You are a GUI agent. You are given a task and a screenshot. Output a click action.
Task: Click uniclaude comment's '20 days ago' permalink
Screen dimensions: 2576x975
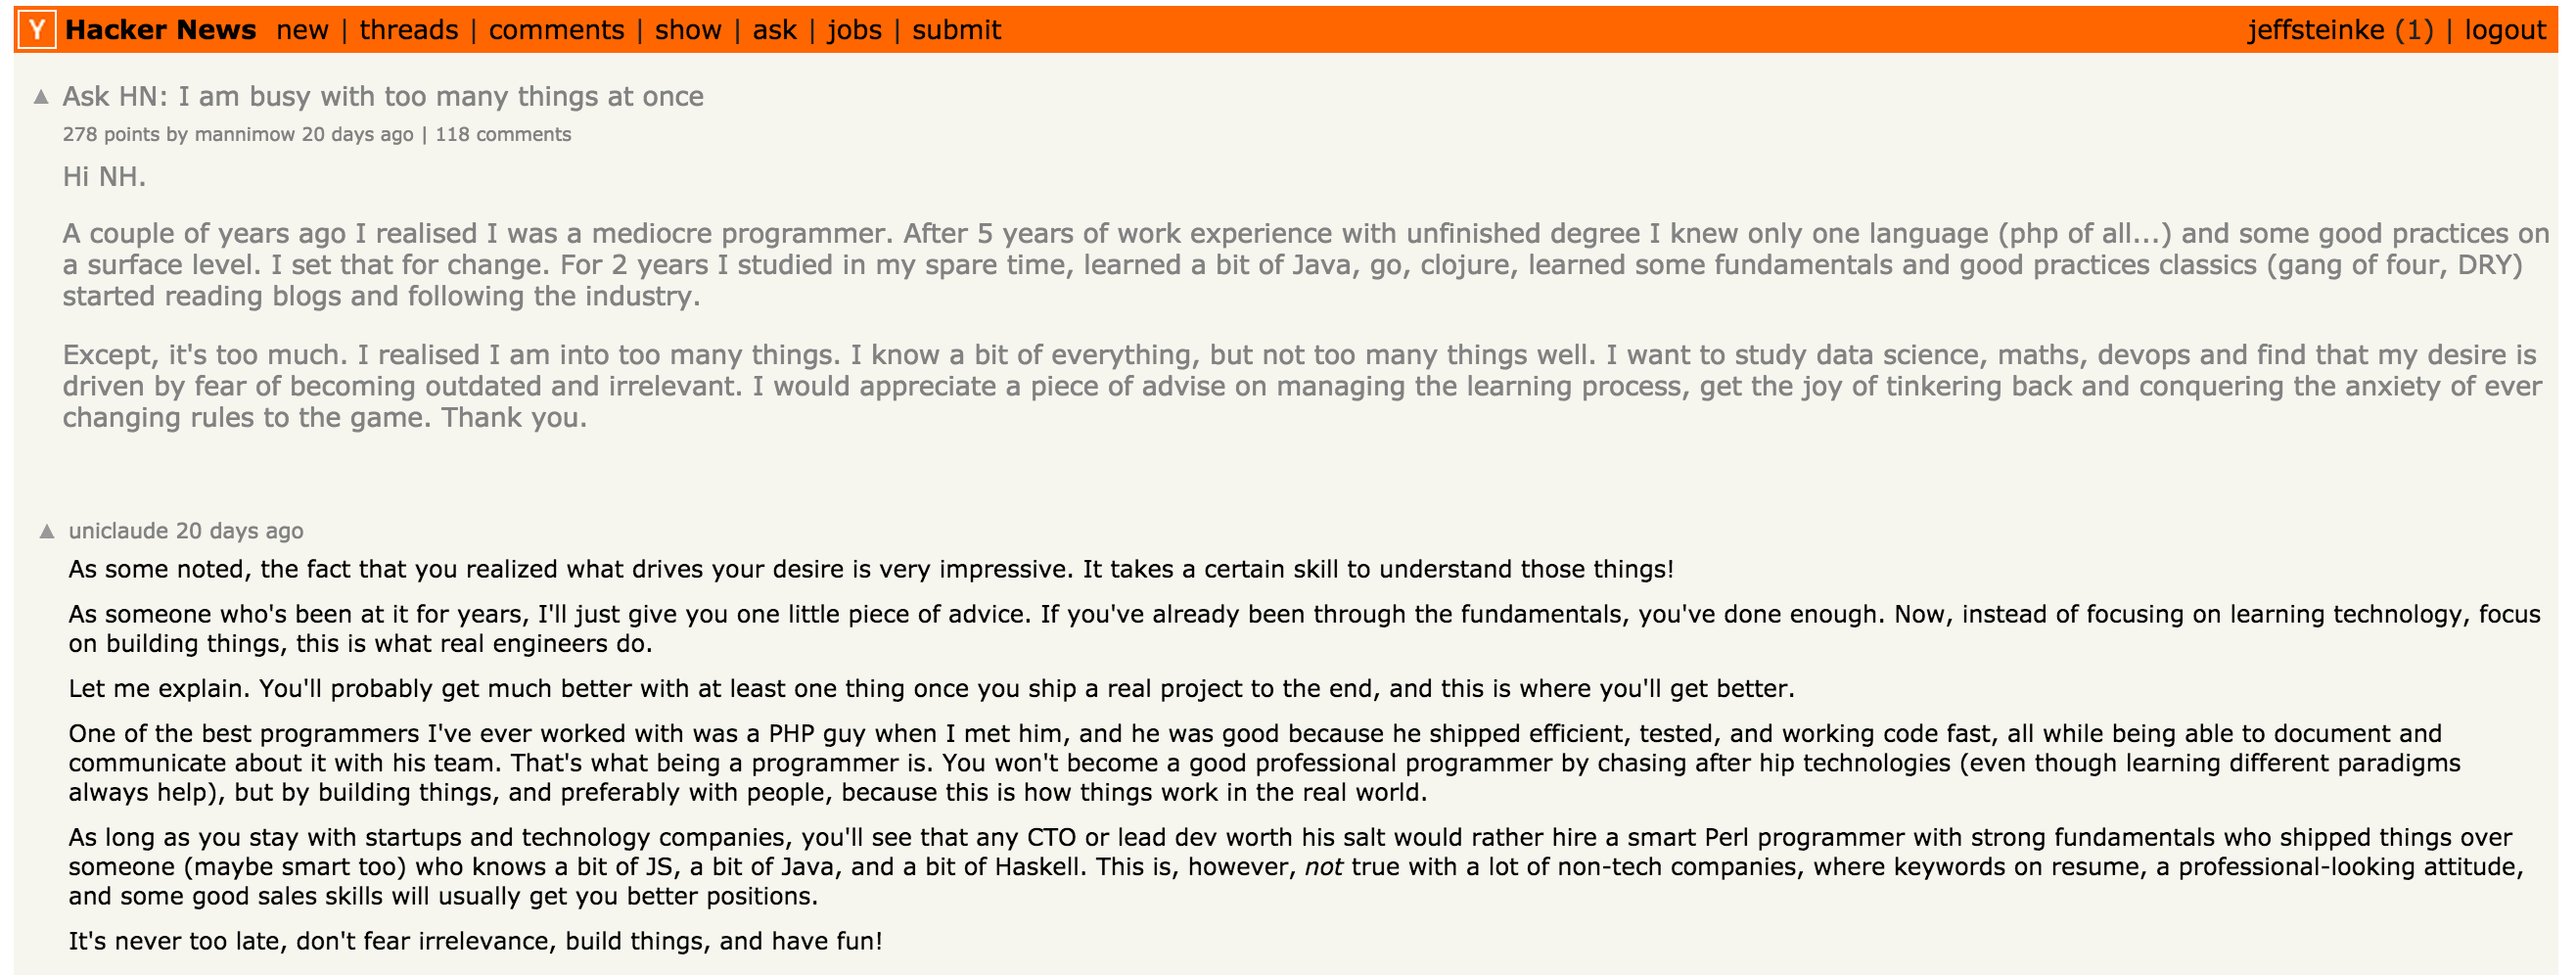240,531
